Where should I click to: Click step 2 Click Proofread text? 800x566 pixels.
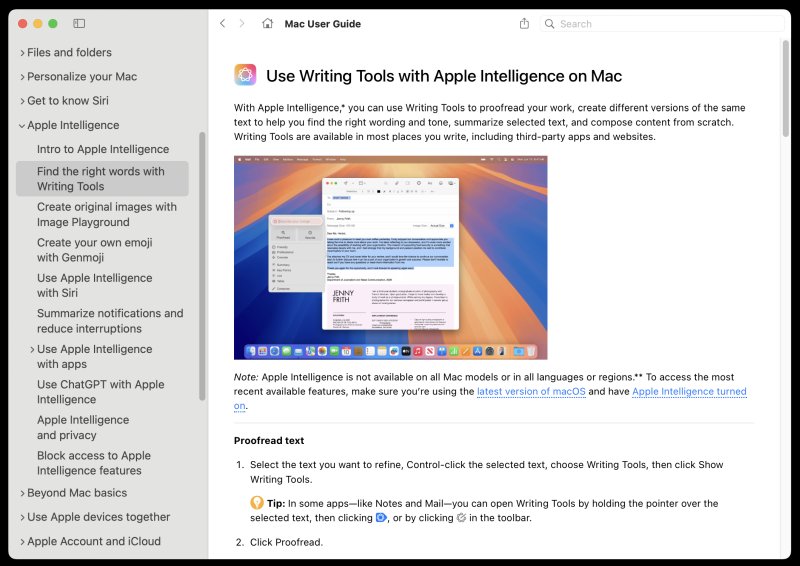point(286,542)
